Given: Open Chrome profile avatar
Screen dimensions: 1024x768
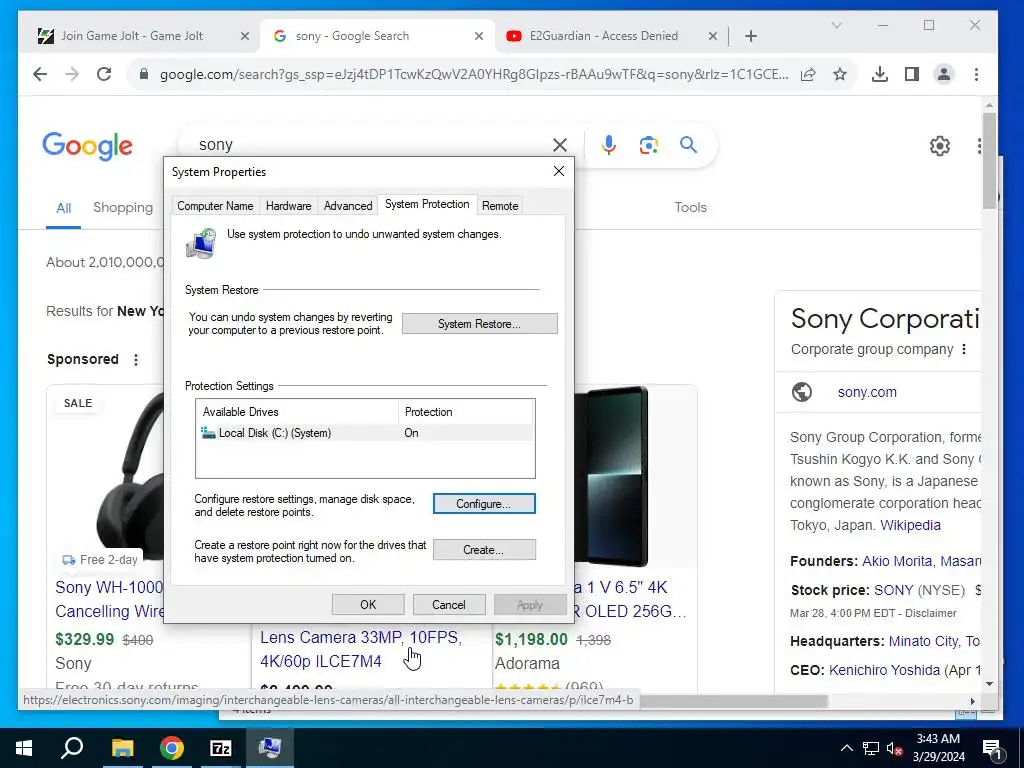Looking at the screenshot, I should (x=944, y=74).
